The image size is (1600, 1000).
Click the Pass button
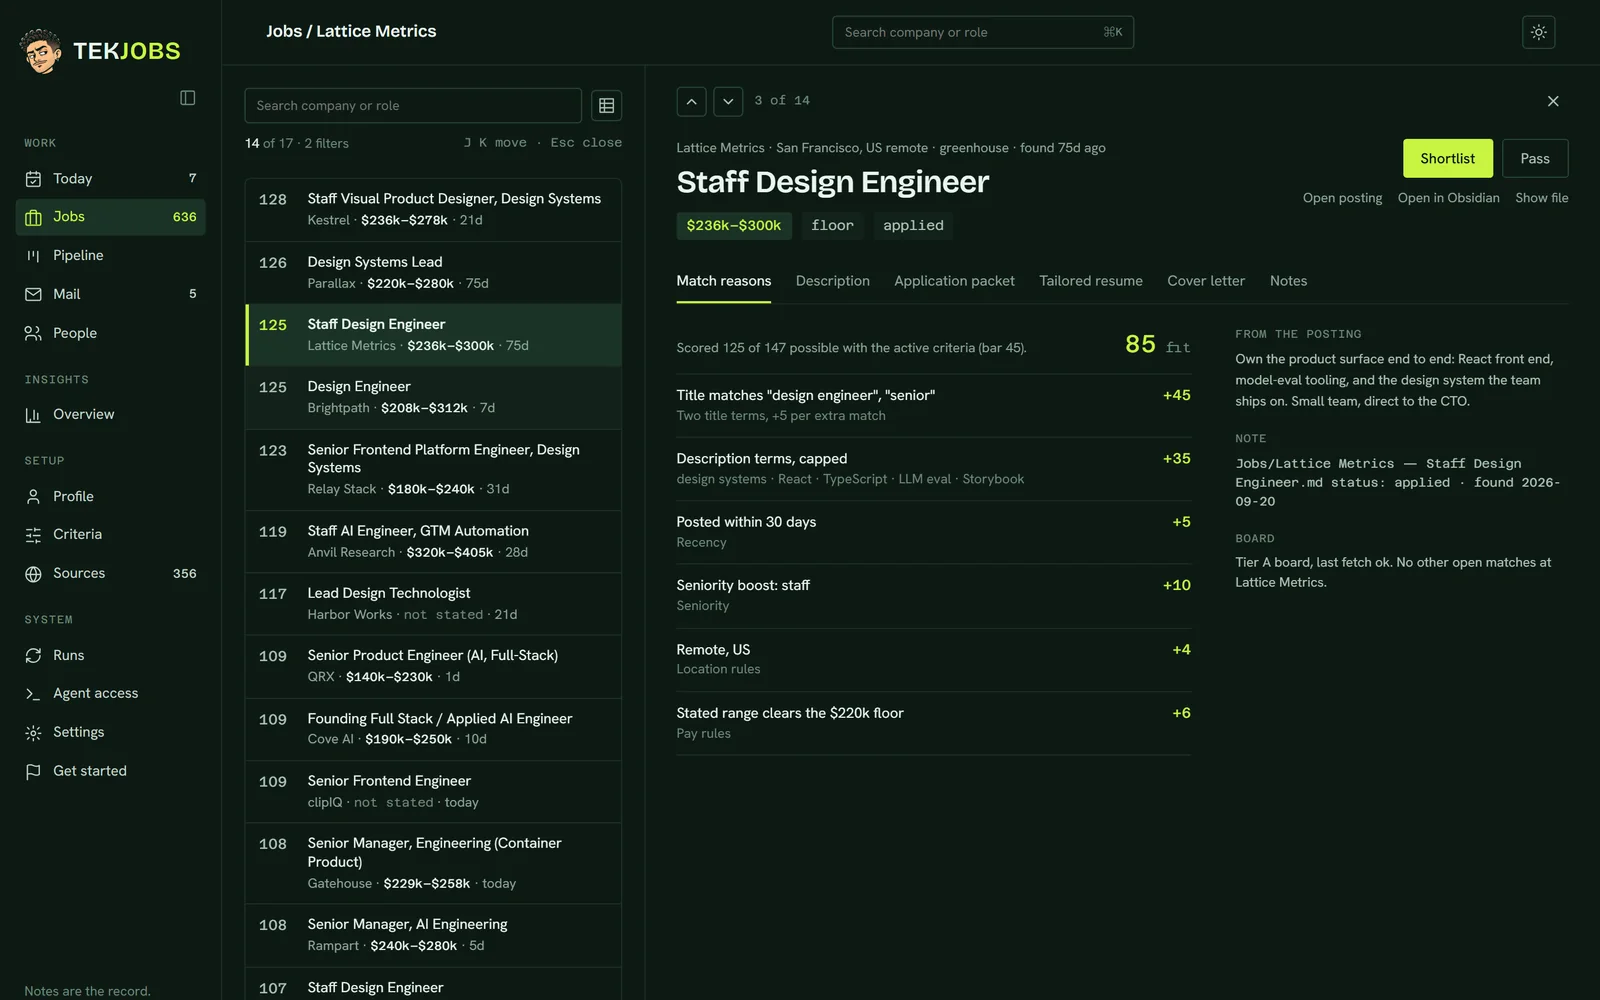click(x=1535, y=158)
